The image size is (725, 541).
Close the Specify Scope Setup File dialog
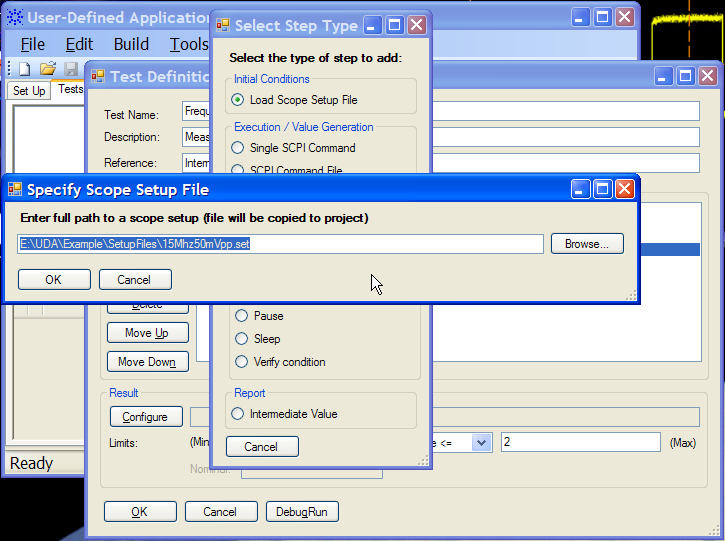point(624,189)
